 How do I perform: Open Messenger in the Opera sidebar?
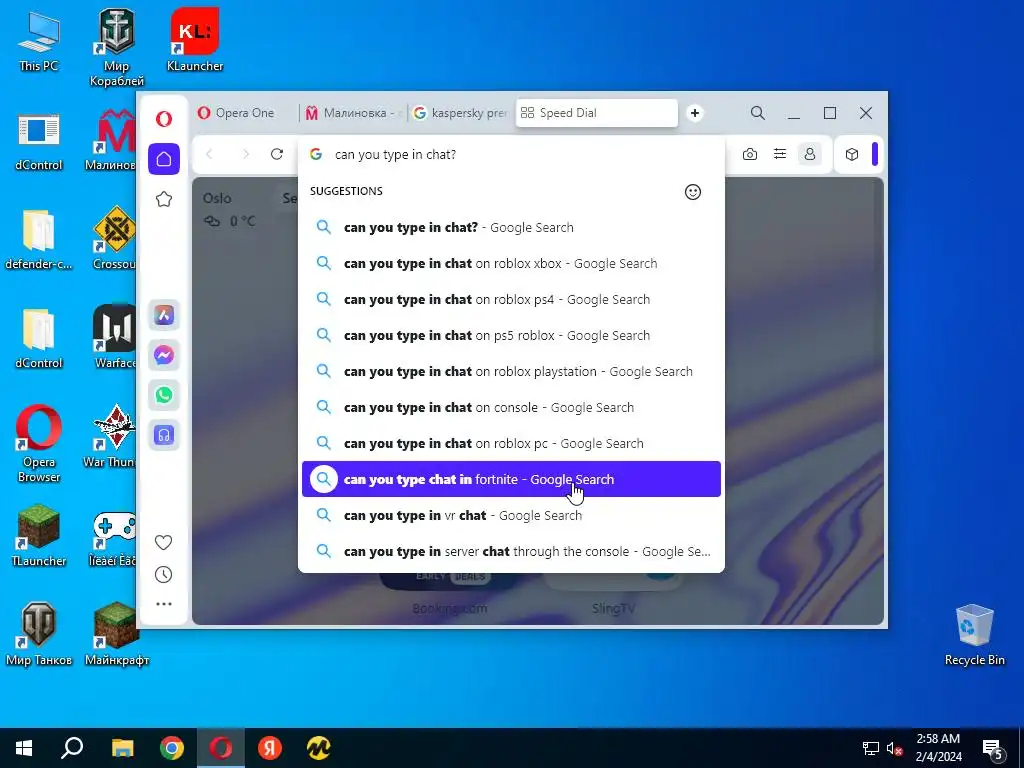(x=164, y=355)
